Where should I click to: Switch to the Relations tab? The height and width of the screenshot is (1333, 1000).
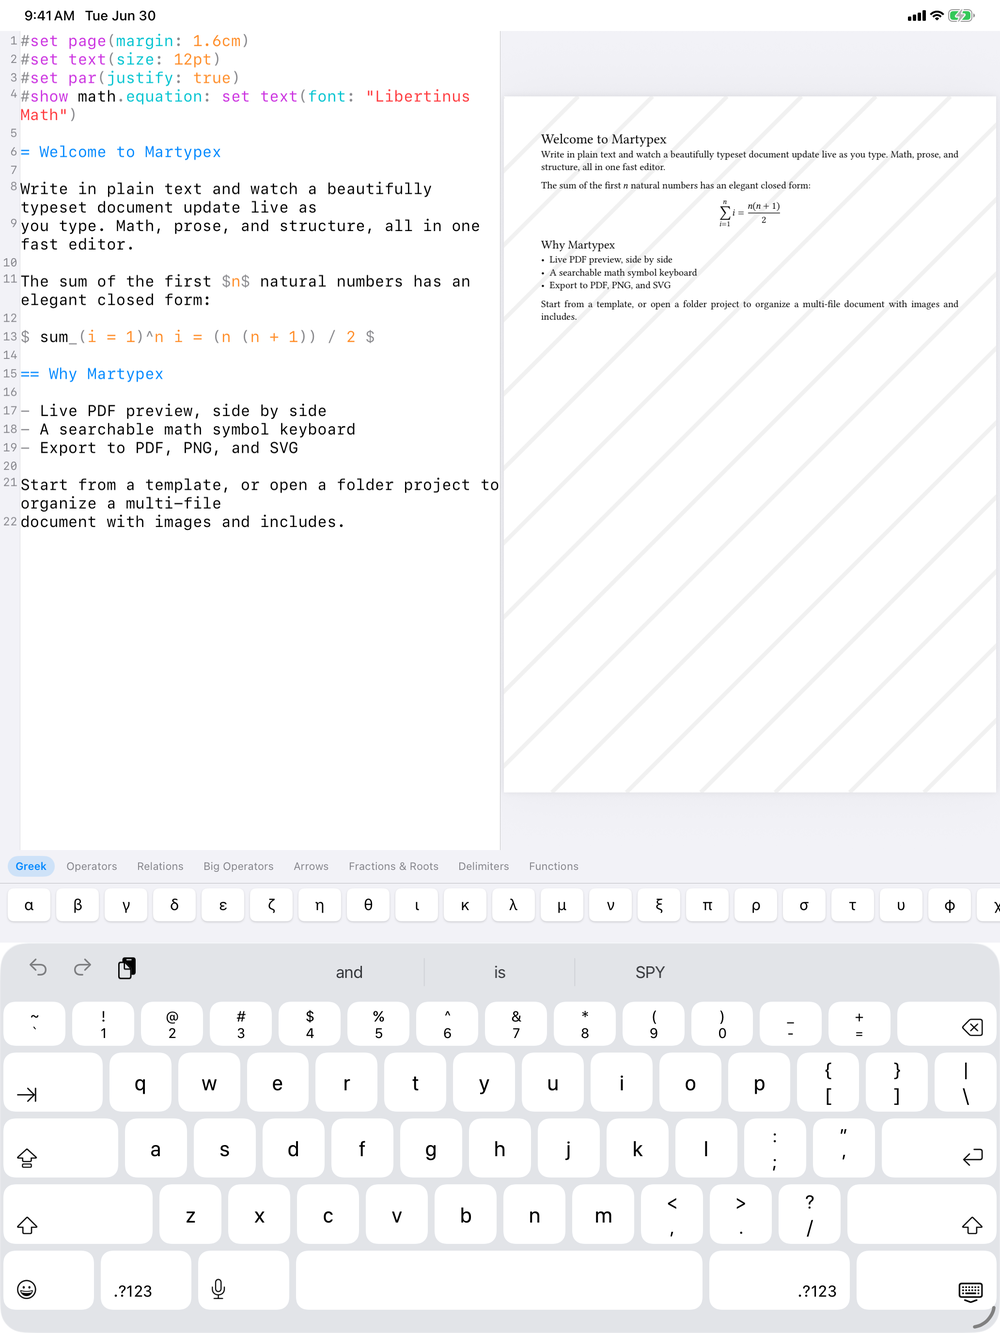(x=160, y=866)
